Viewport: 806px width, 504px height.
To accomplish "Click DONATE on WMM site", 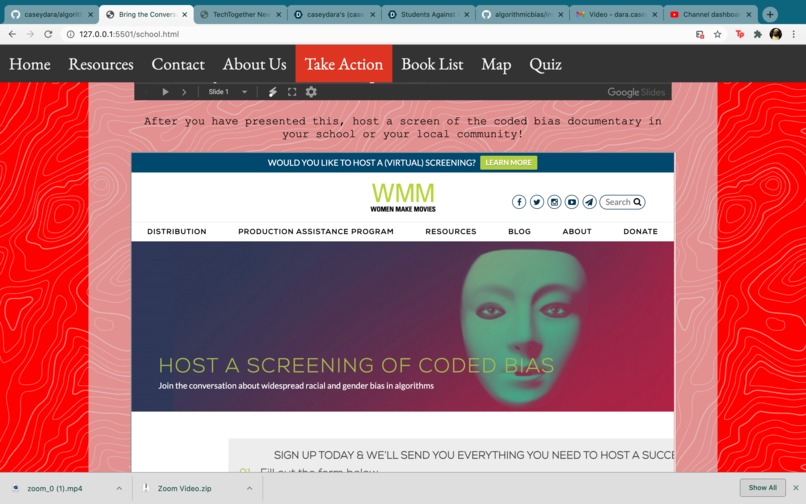I will pyautogui.click(x=640, y=231).
